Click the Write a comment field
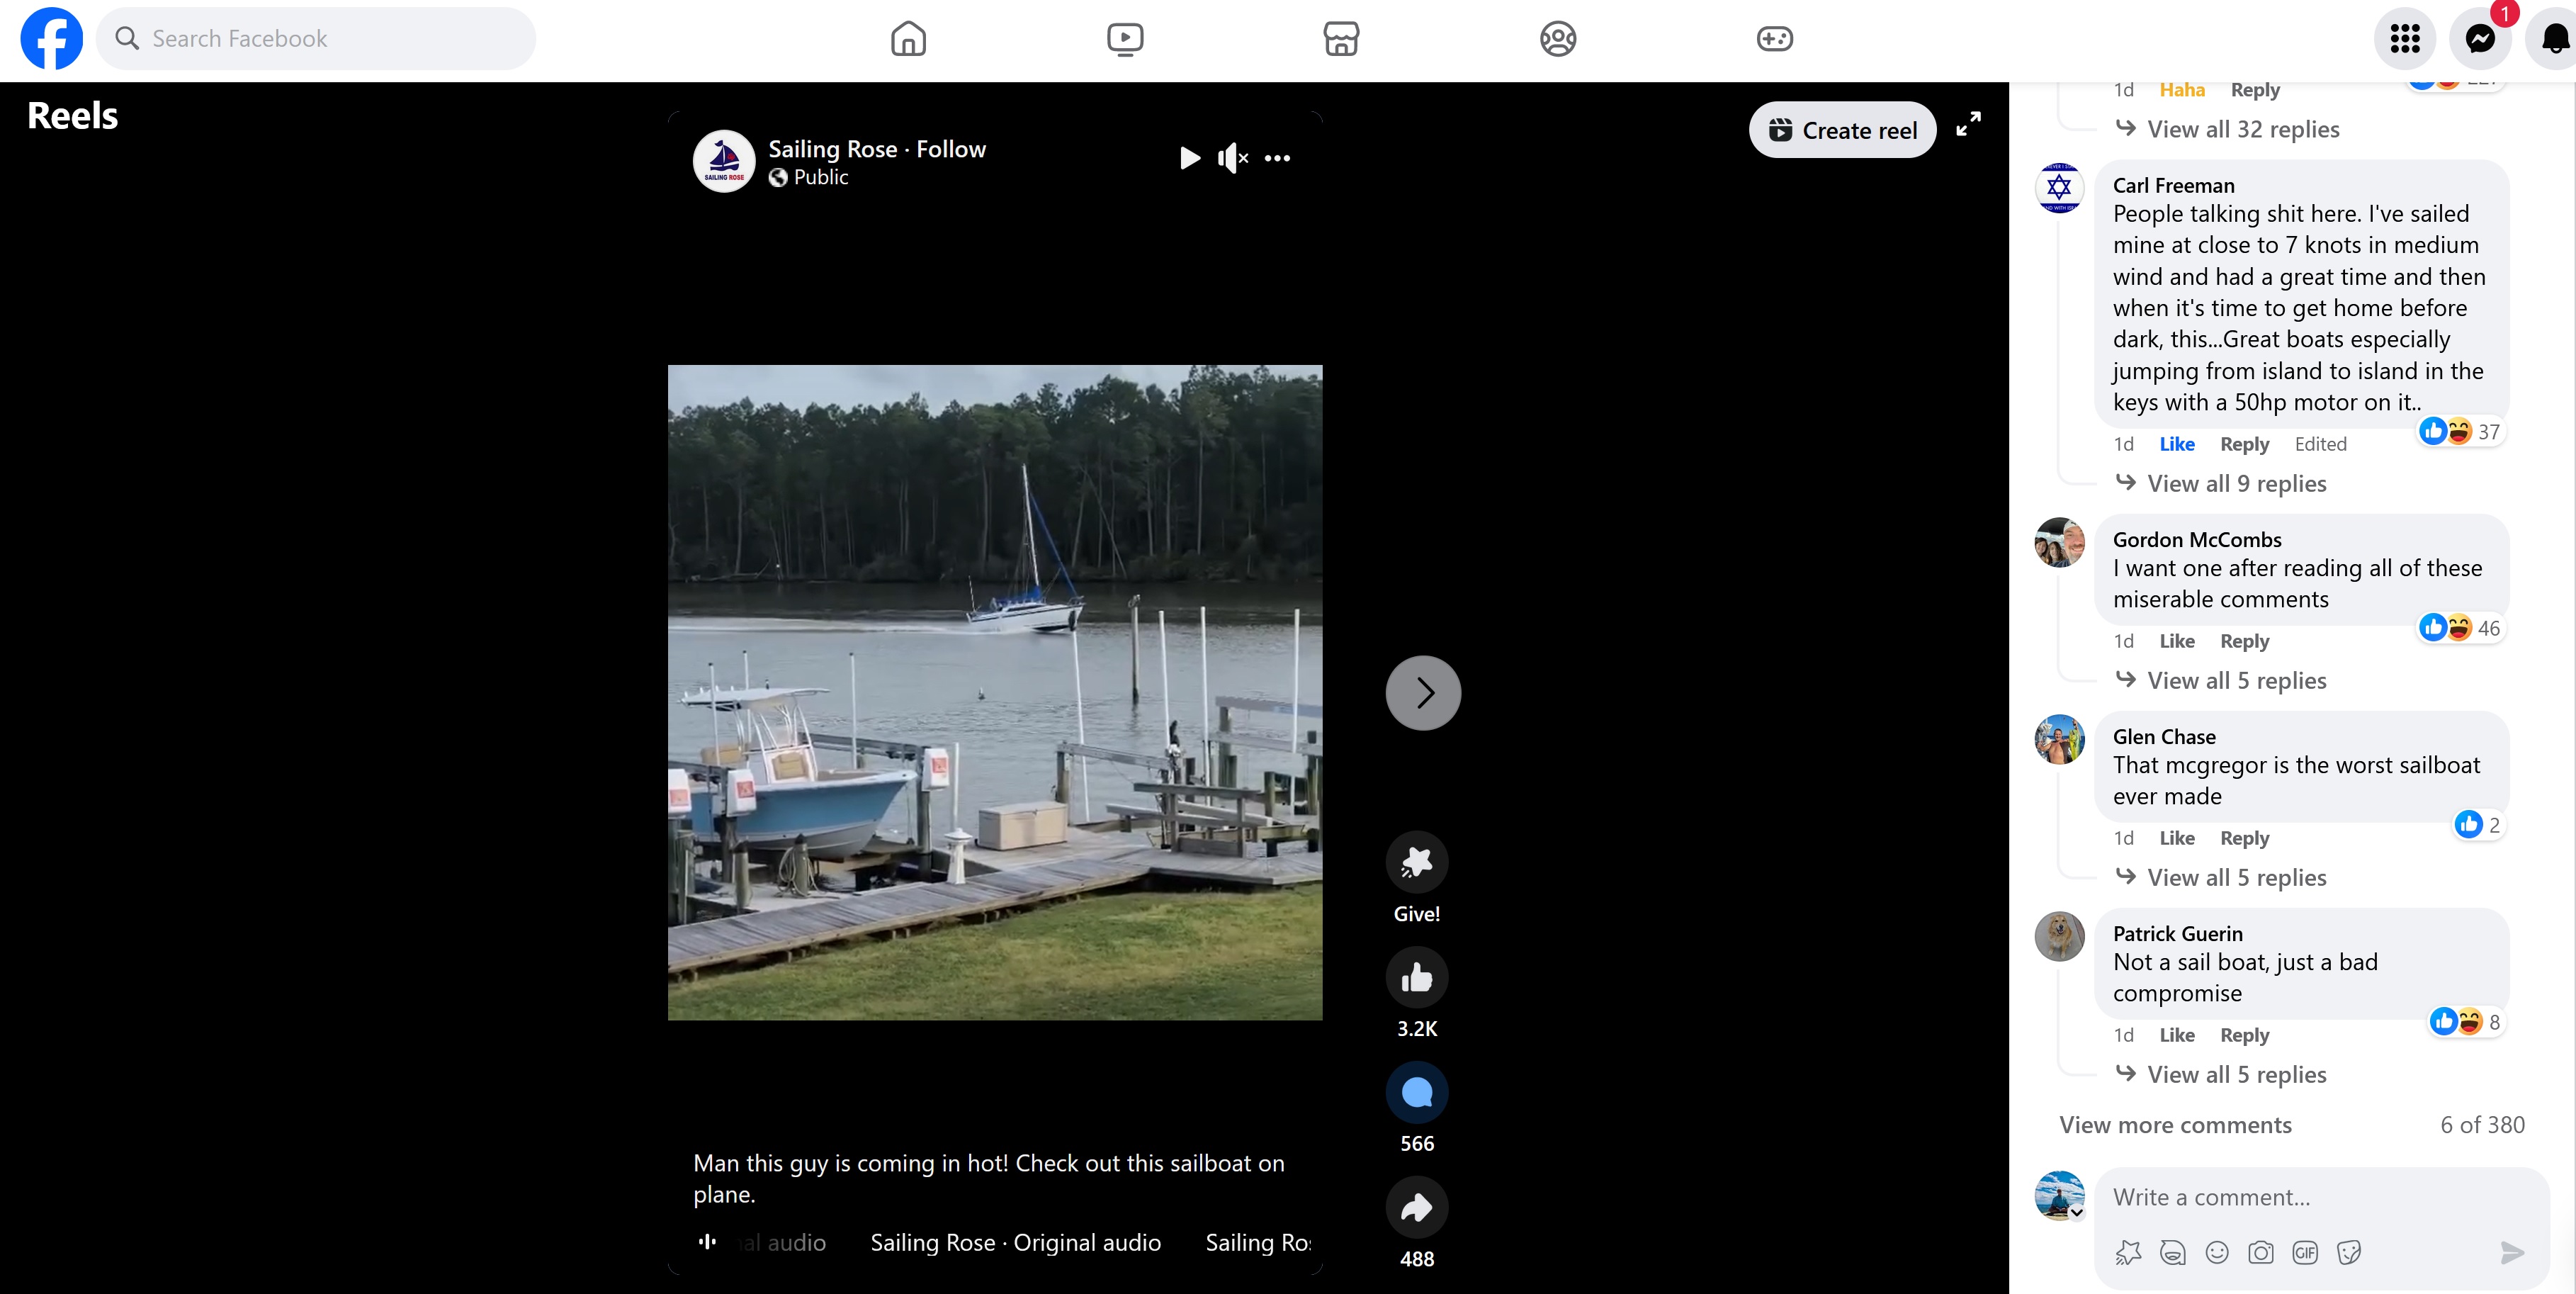Image resolution: width=2576 pixels, height=1294 pixels. click(2300, 1197)
